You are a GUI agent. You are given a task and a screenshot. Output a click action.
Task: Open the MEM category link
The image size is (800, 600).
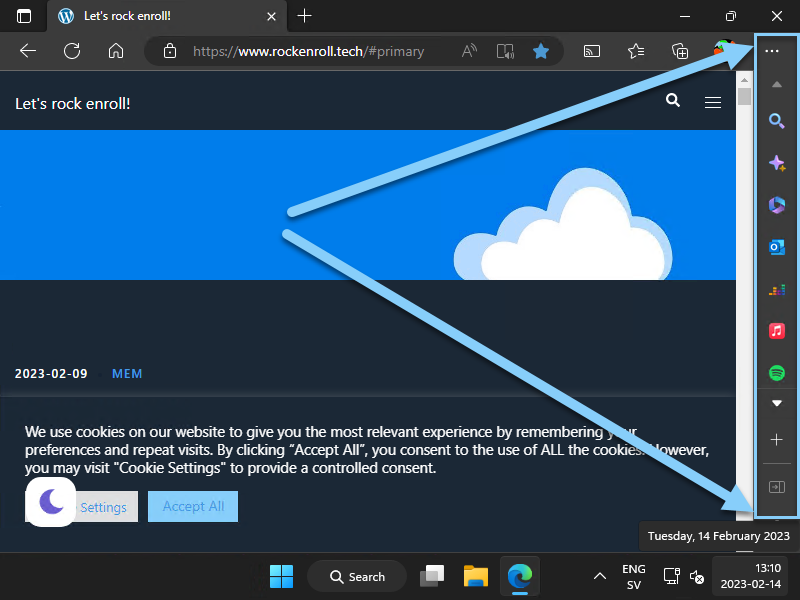[x=127, y=374]
